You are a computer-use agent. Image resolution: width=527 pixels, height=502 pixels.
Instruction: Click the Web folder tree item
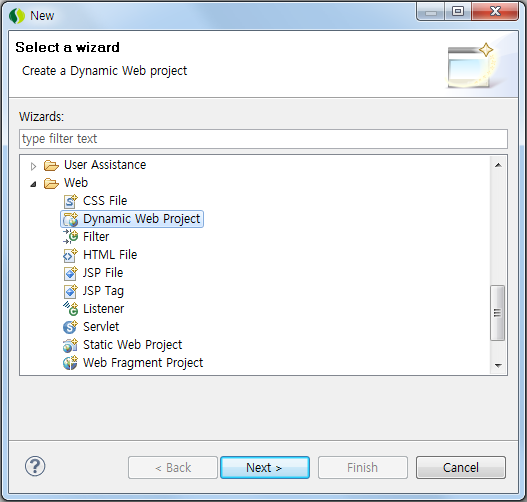(x=76, y=183)
